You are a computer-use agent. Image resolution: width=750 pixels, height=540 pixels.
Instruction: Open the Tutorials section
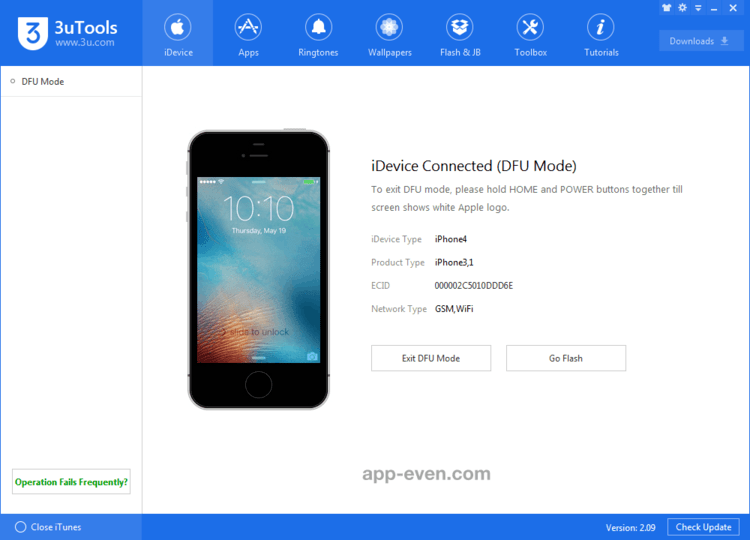pos(601,33)
